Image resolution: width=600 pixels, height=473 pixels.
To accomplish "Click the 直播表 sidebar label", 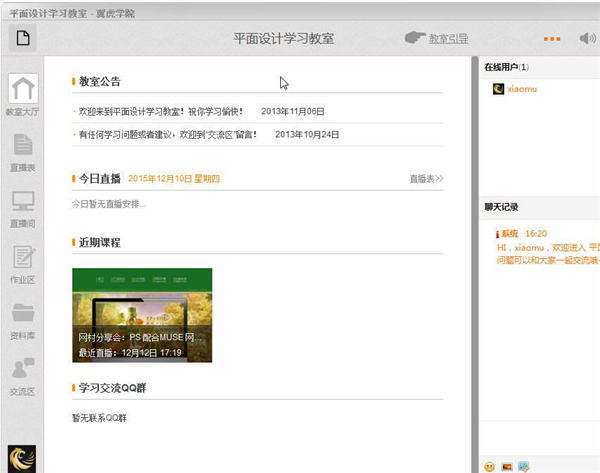I will (x=23, y=168).
